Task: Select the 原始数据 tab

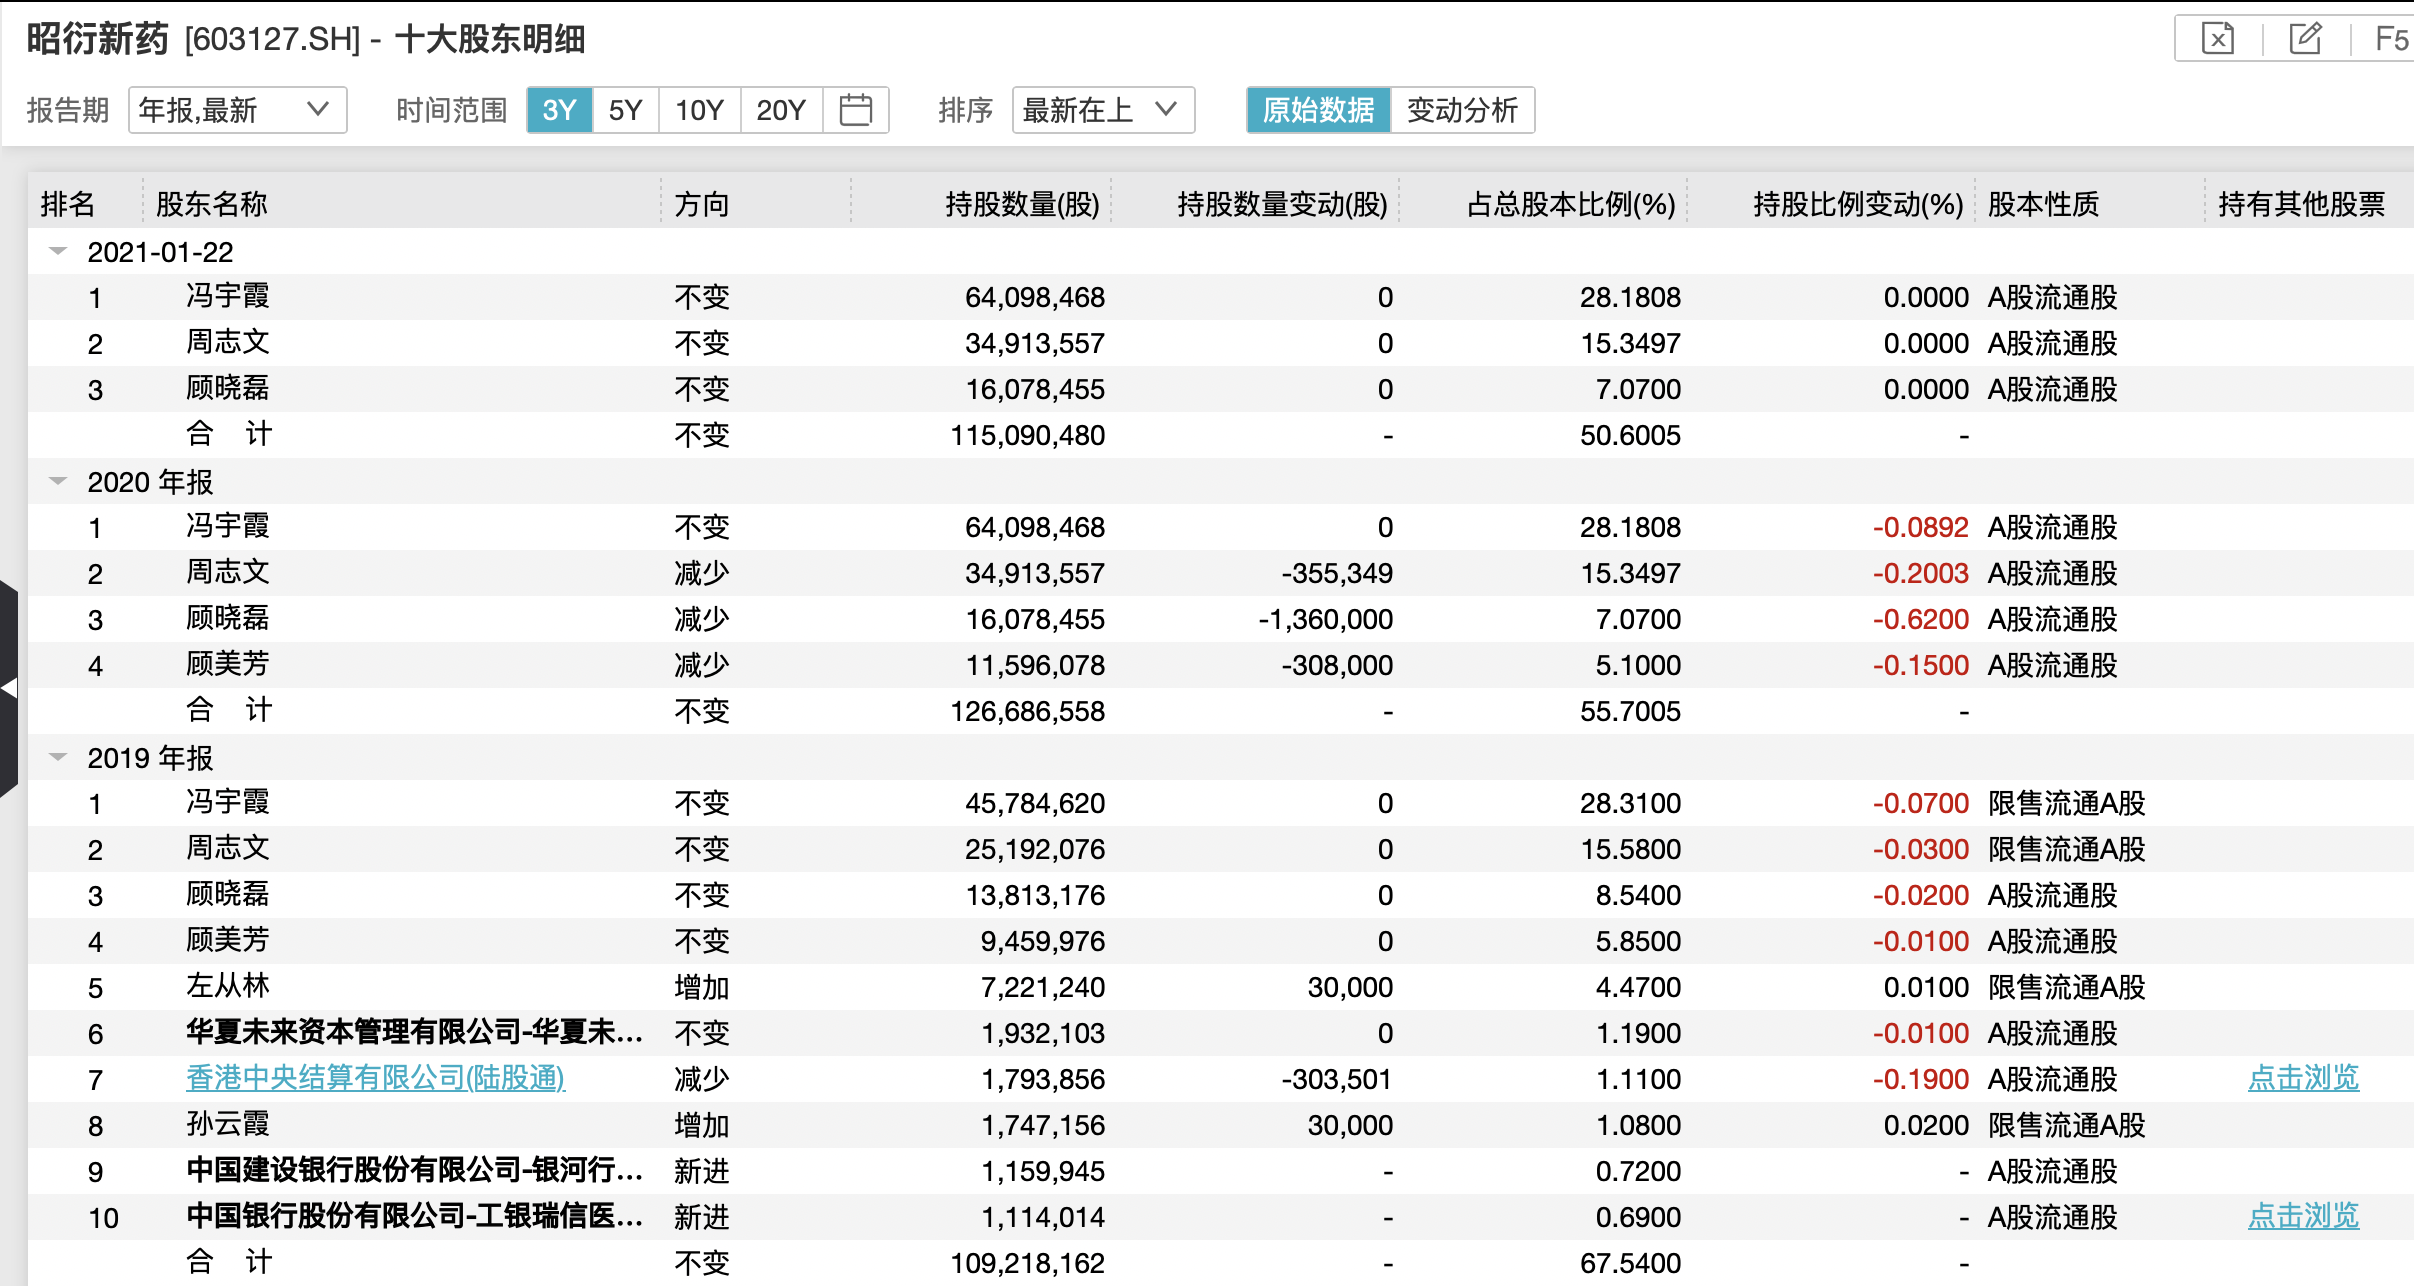Action: tap(1318, 110)
